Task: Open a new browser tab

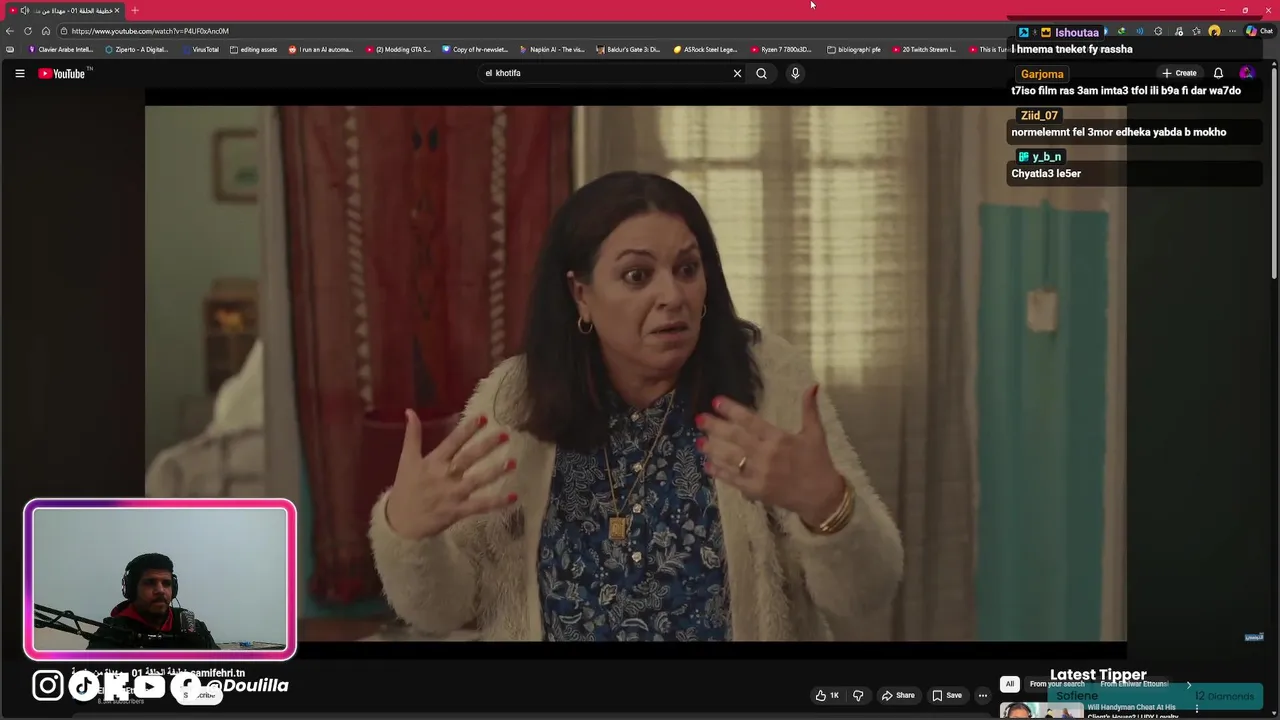Action: tap(135, 10)
